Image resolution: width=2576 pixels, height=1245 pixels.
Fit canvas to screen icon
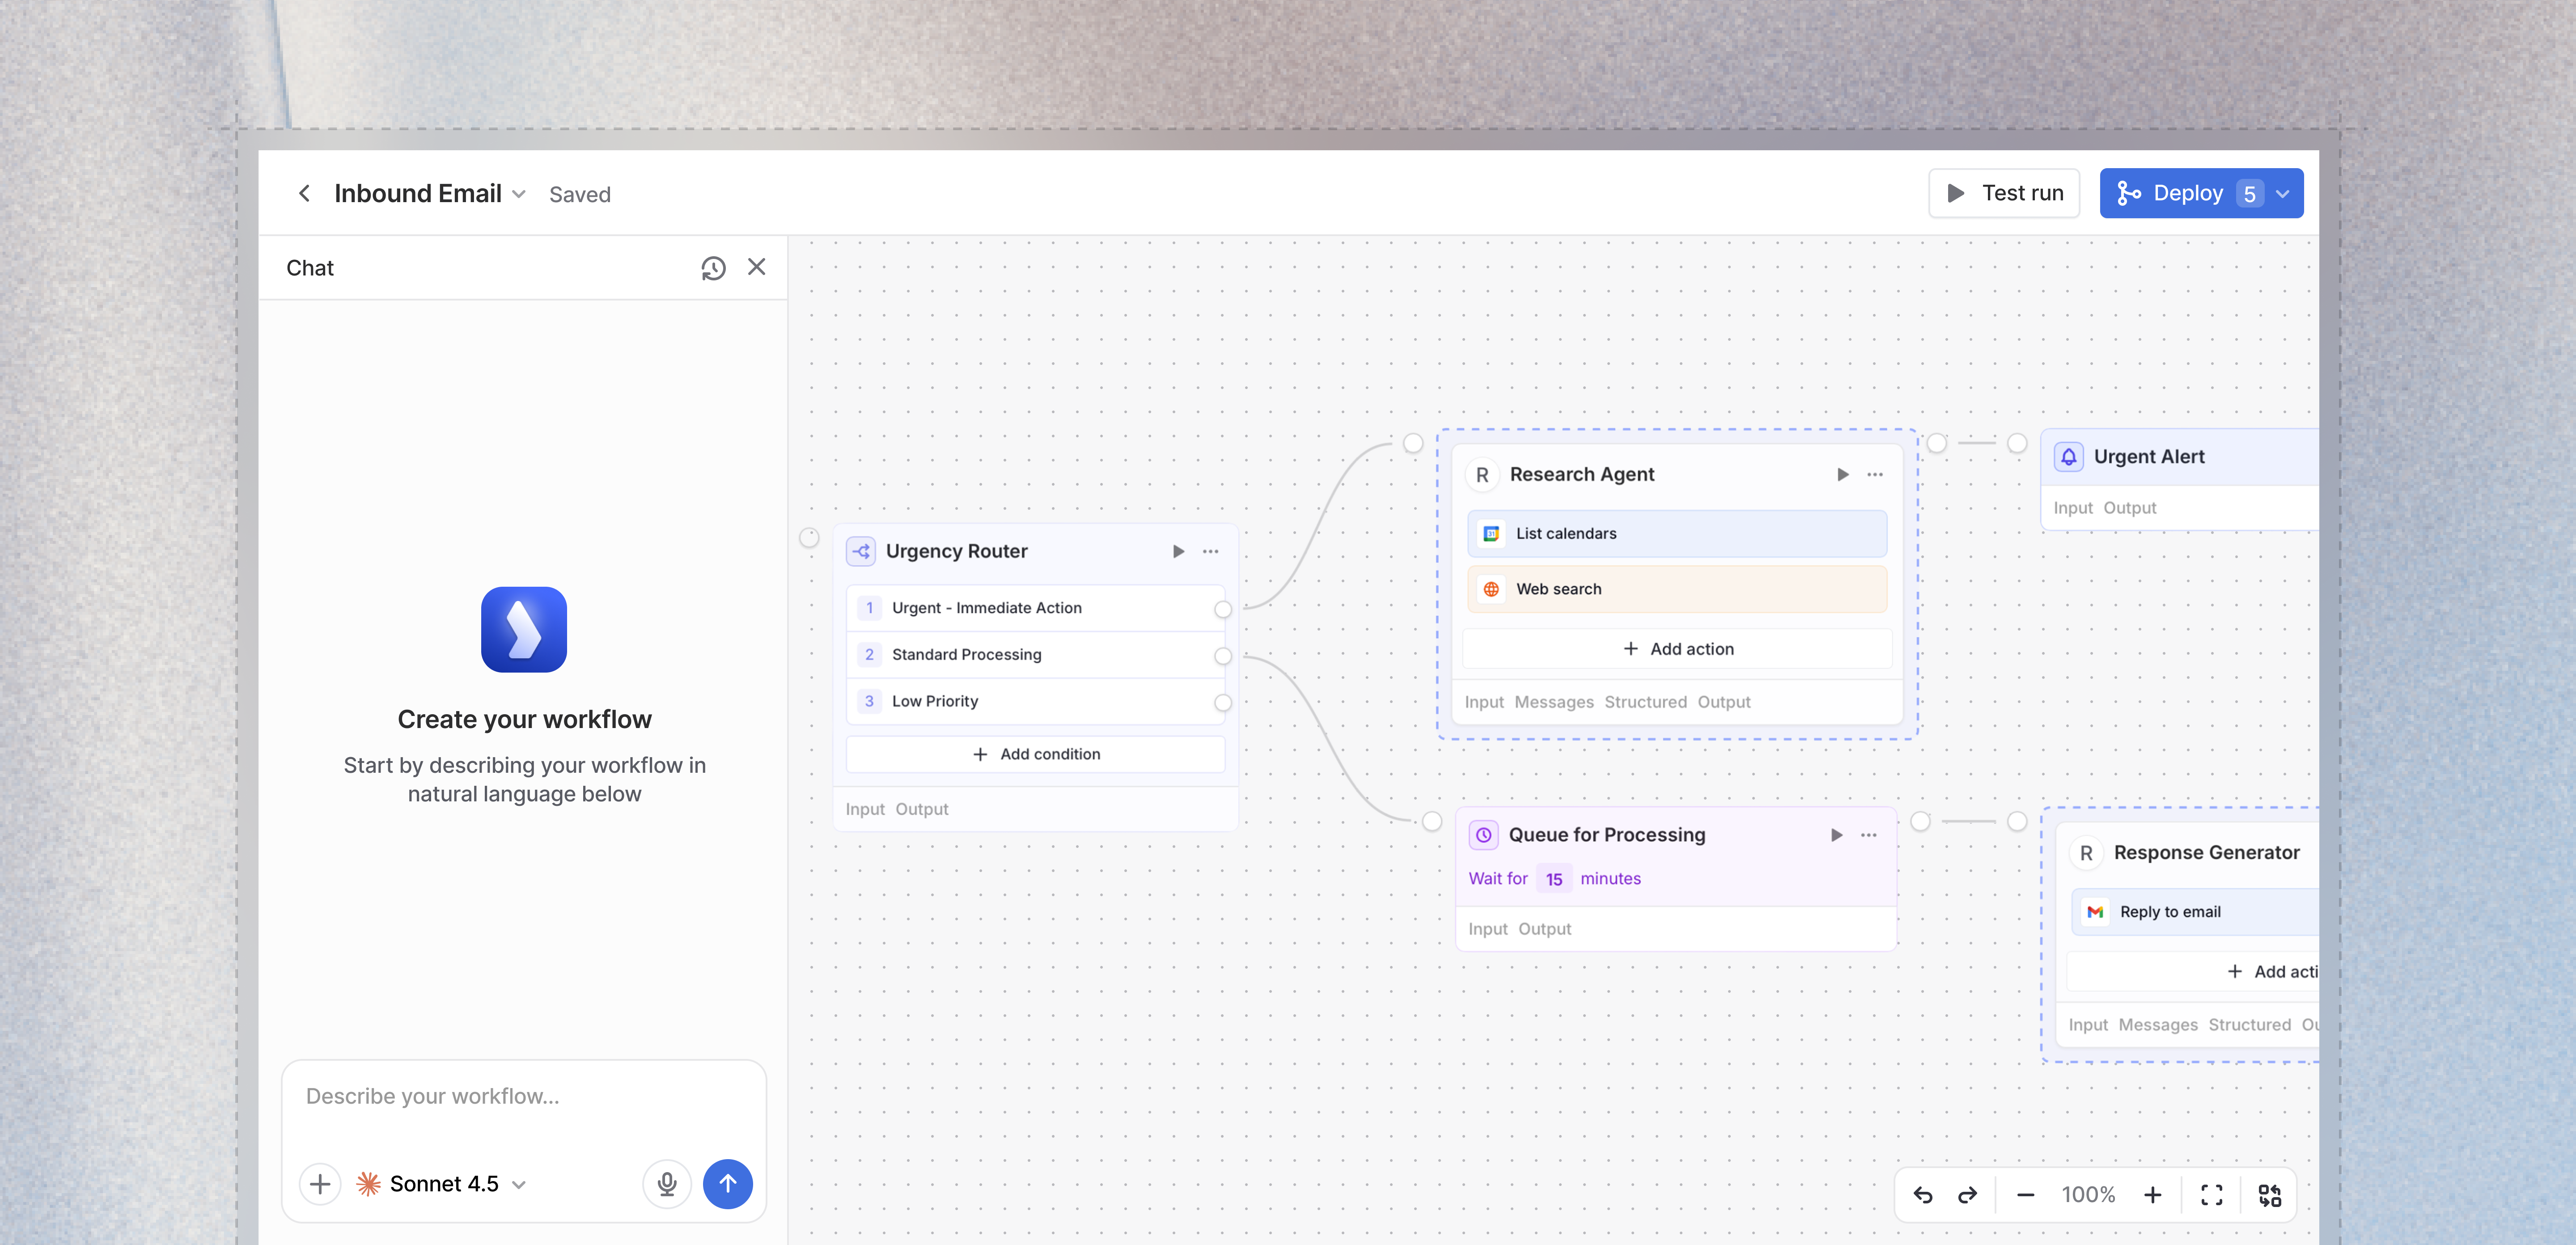click(x=2211, y=1195)
